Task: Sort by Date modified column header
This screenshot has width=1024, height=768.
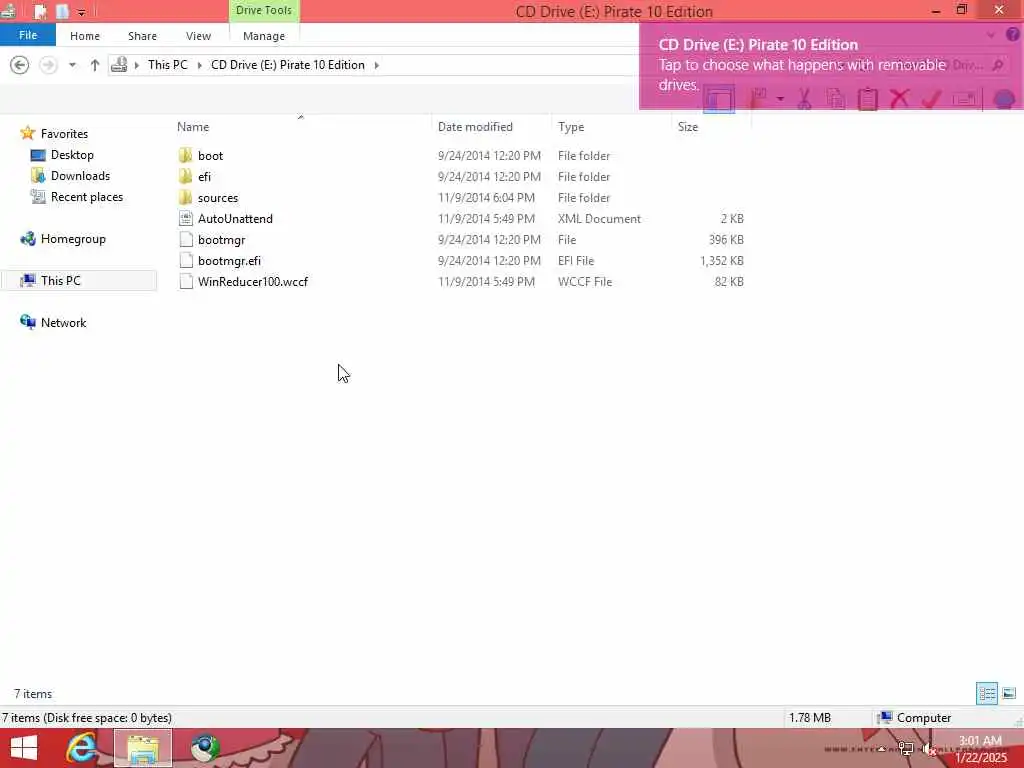Action: (x=475, y=127)
